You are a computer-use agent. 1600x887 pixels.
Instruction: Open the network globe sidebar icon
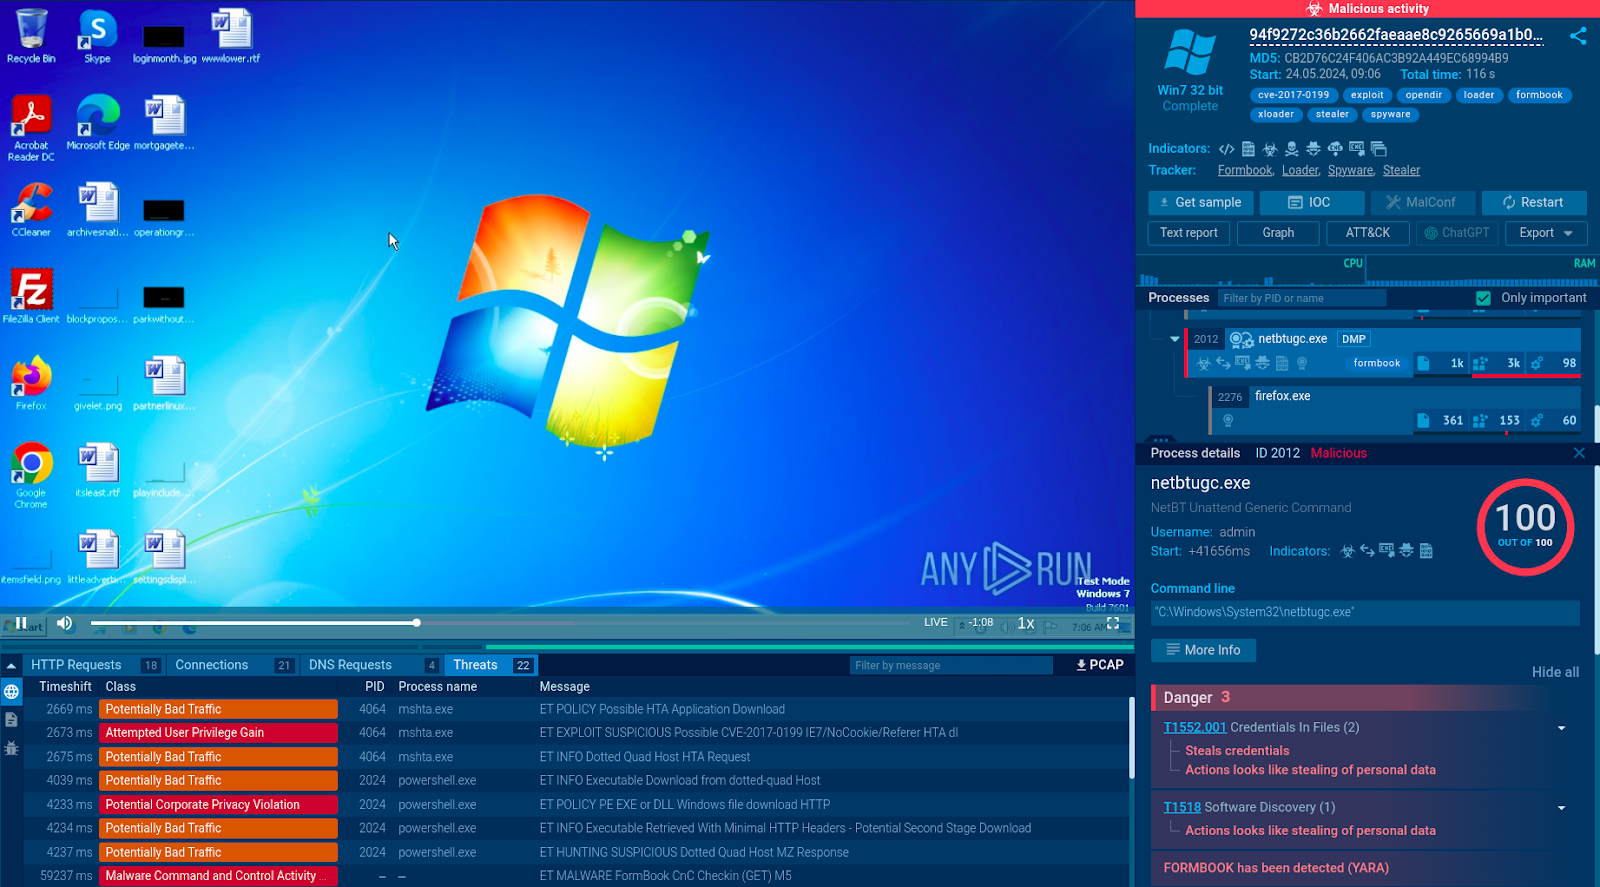click(x=11, y=691)
